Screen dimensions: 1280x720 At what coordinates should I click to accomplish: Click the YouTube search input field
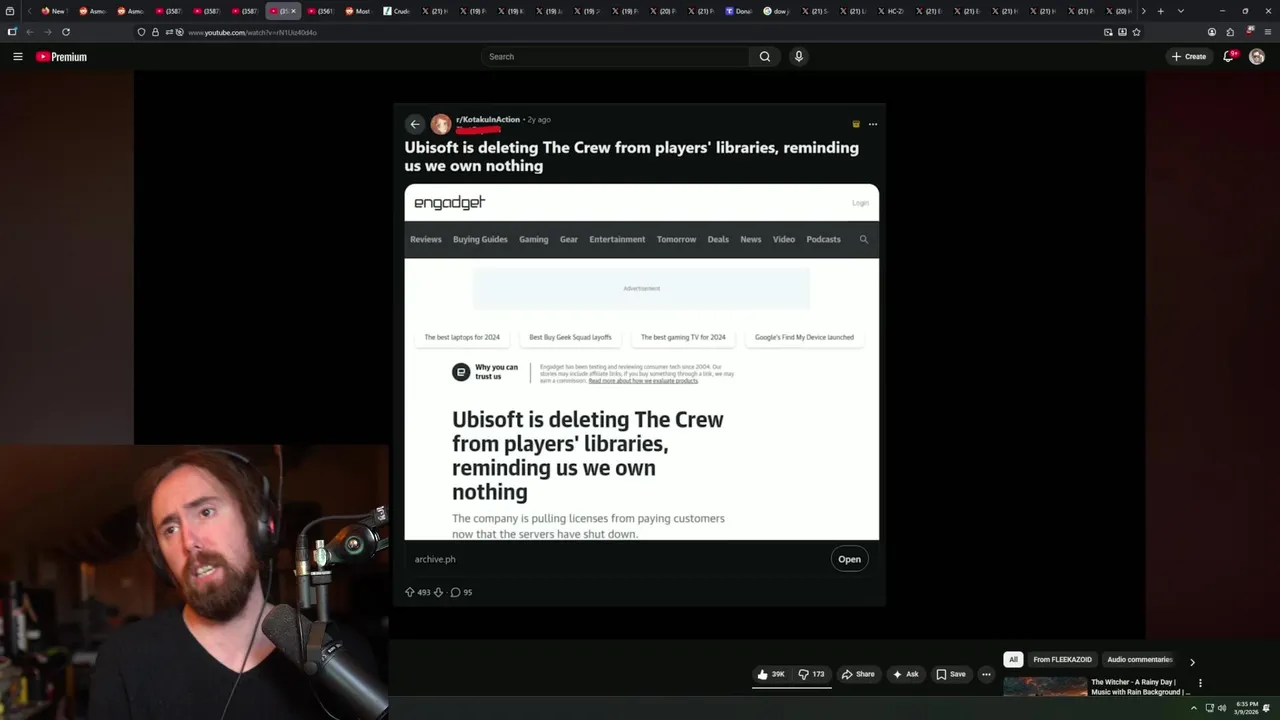point(615,57)
